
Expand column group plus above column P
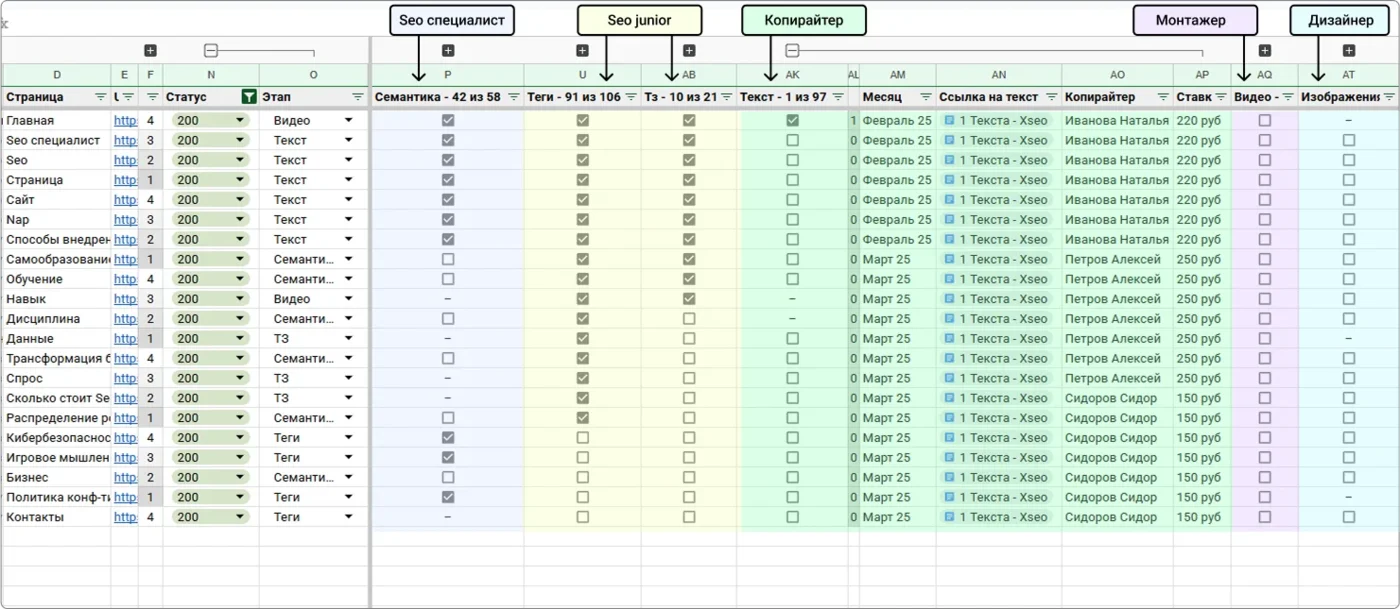[x=448, y=51]
